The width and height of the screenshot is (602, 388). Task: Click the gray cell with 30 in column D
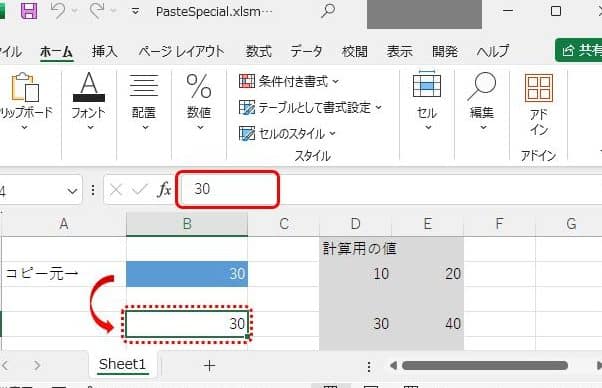[x=356, y=324]
